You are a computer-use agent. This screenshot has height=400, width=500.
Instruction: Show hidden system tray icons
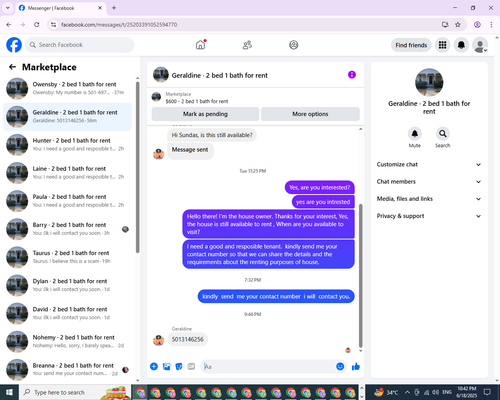coord(407,392)
